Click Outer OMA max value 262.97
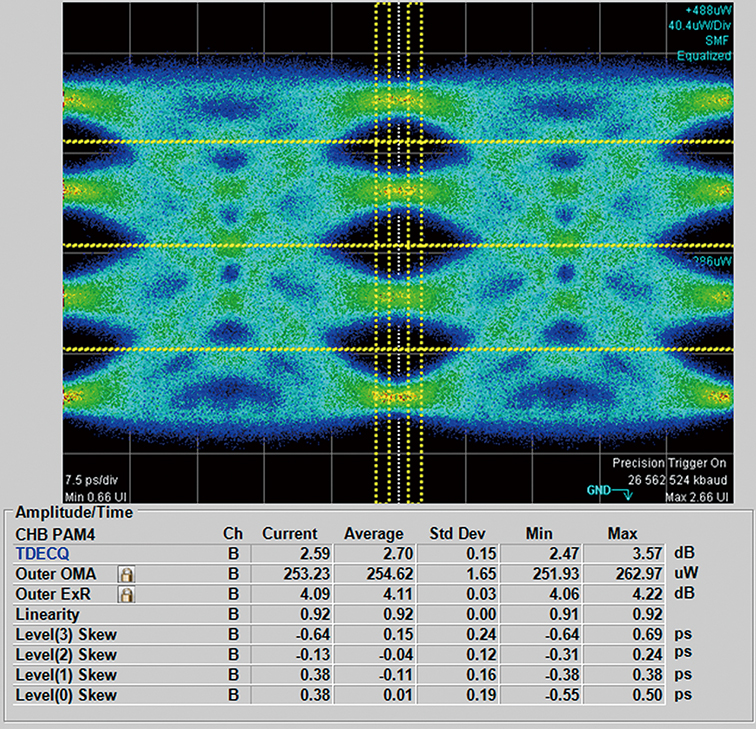Viewport: 756px width, 729px height. [639, 574]
